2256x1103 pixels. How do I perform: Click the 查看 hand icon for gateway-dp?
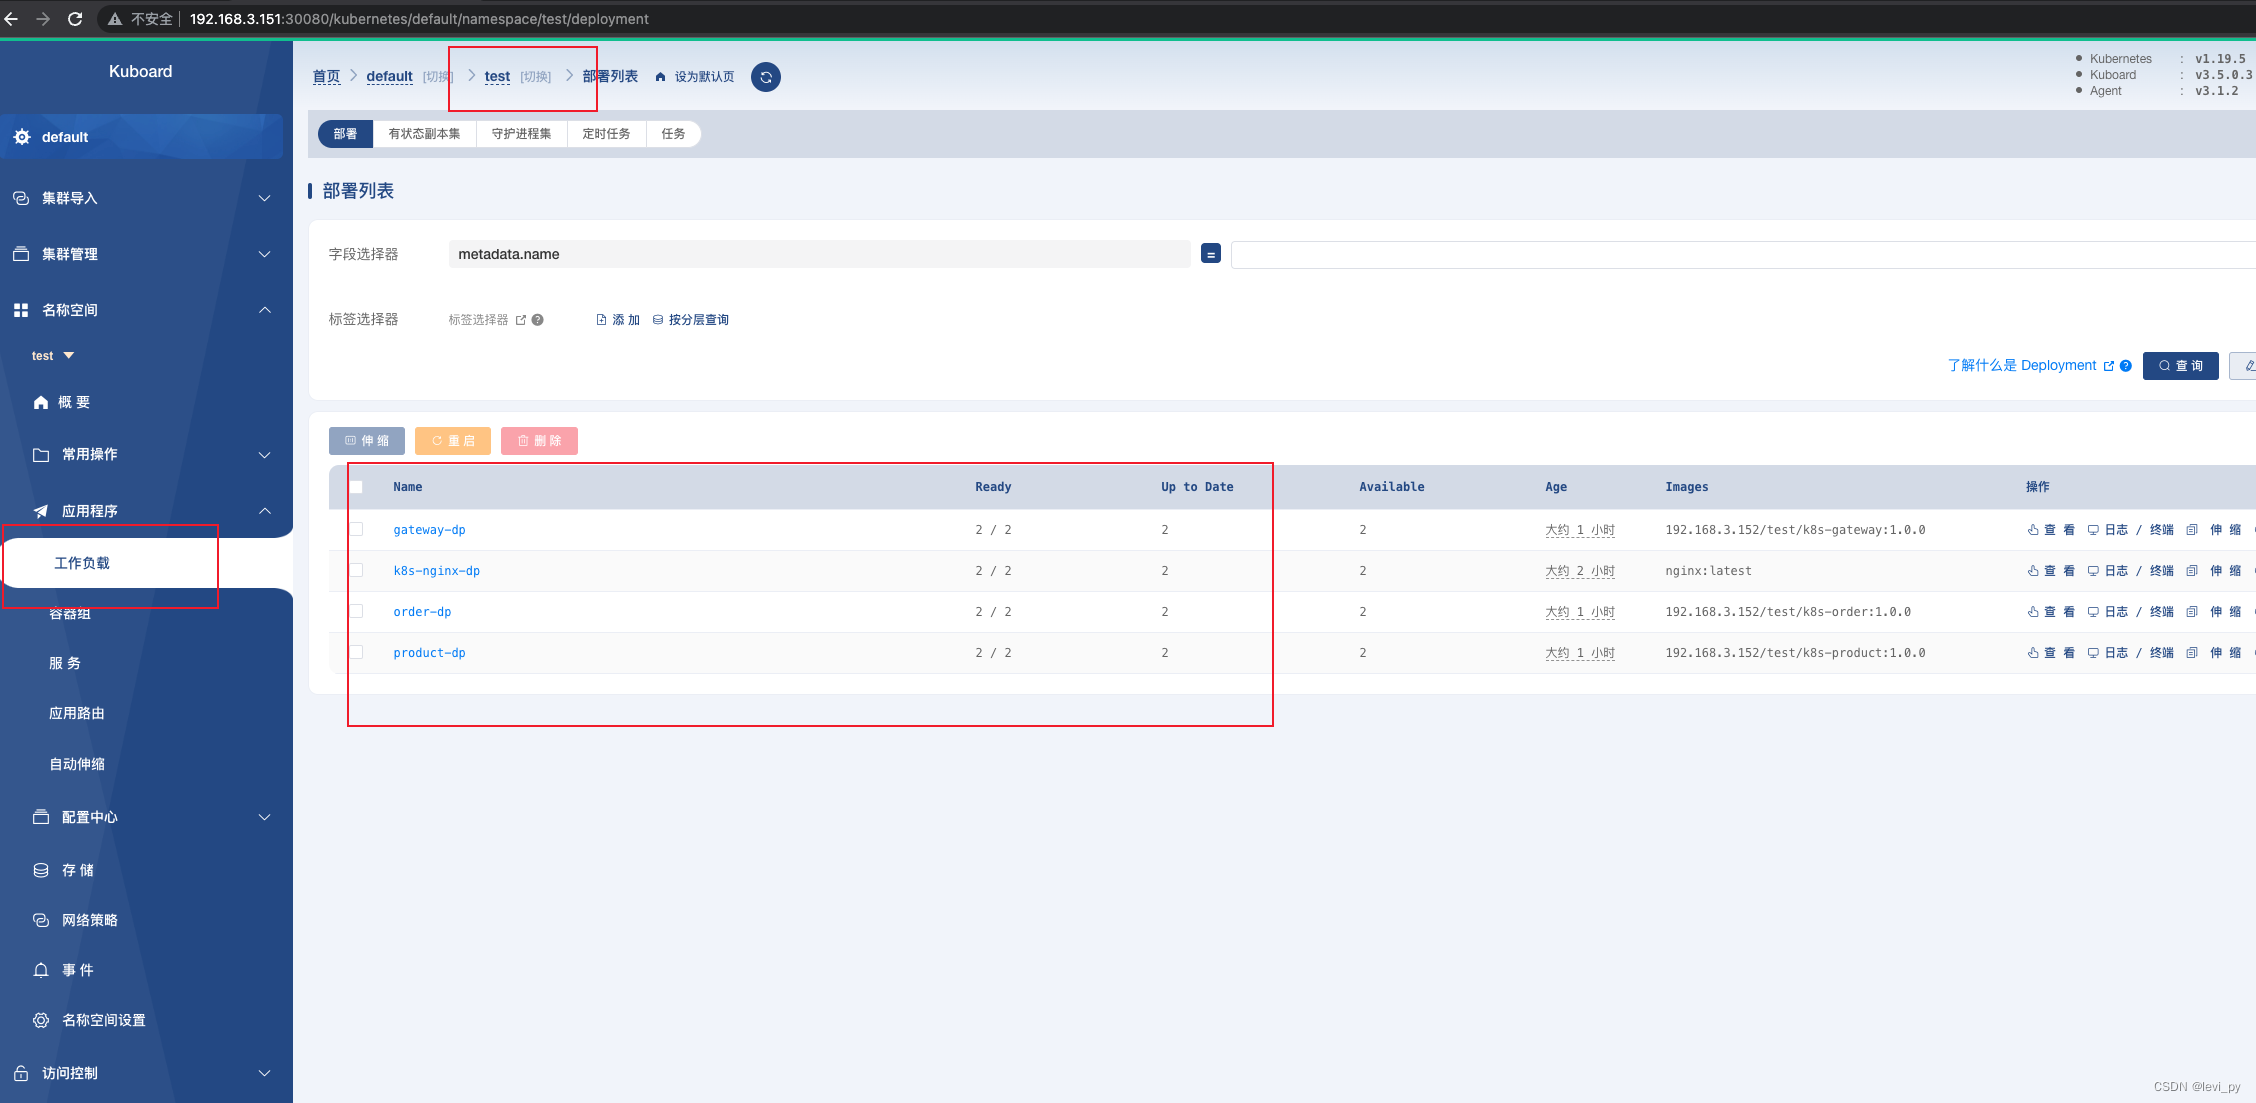[2033, 530]
